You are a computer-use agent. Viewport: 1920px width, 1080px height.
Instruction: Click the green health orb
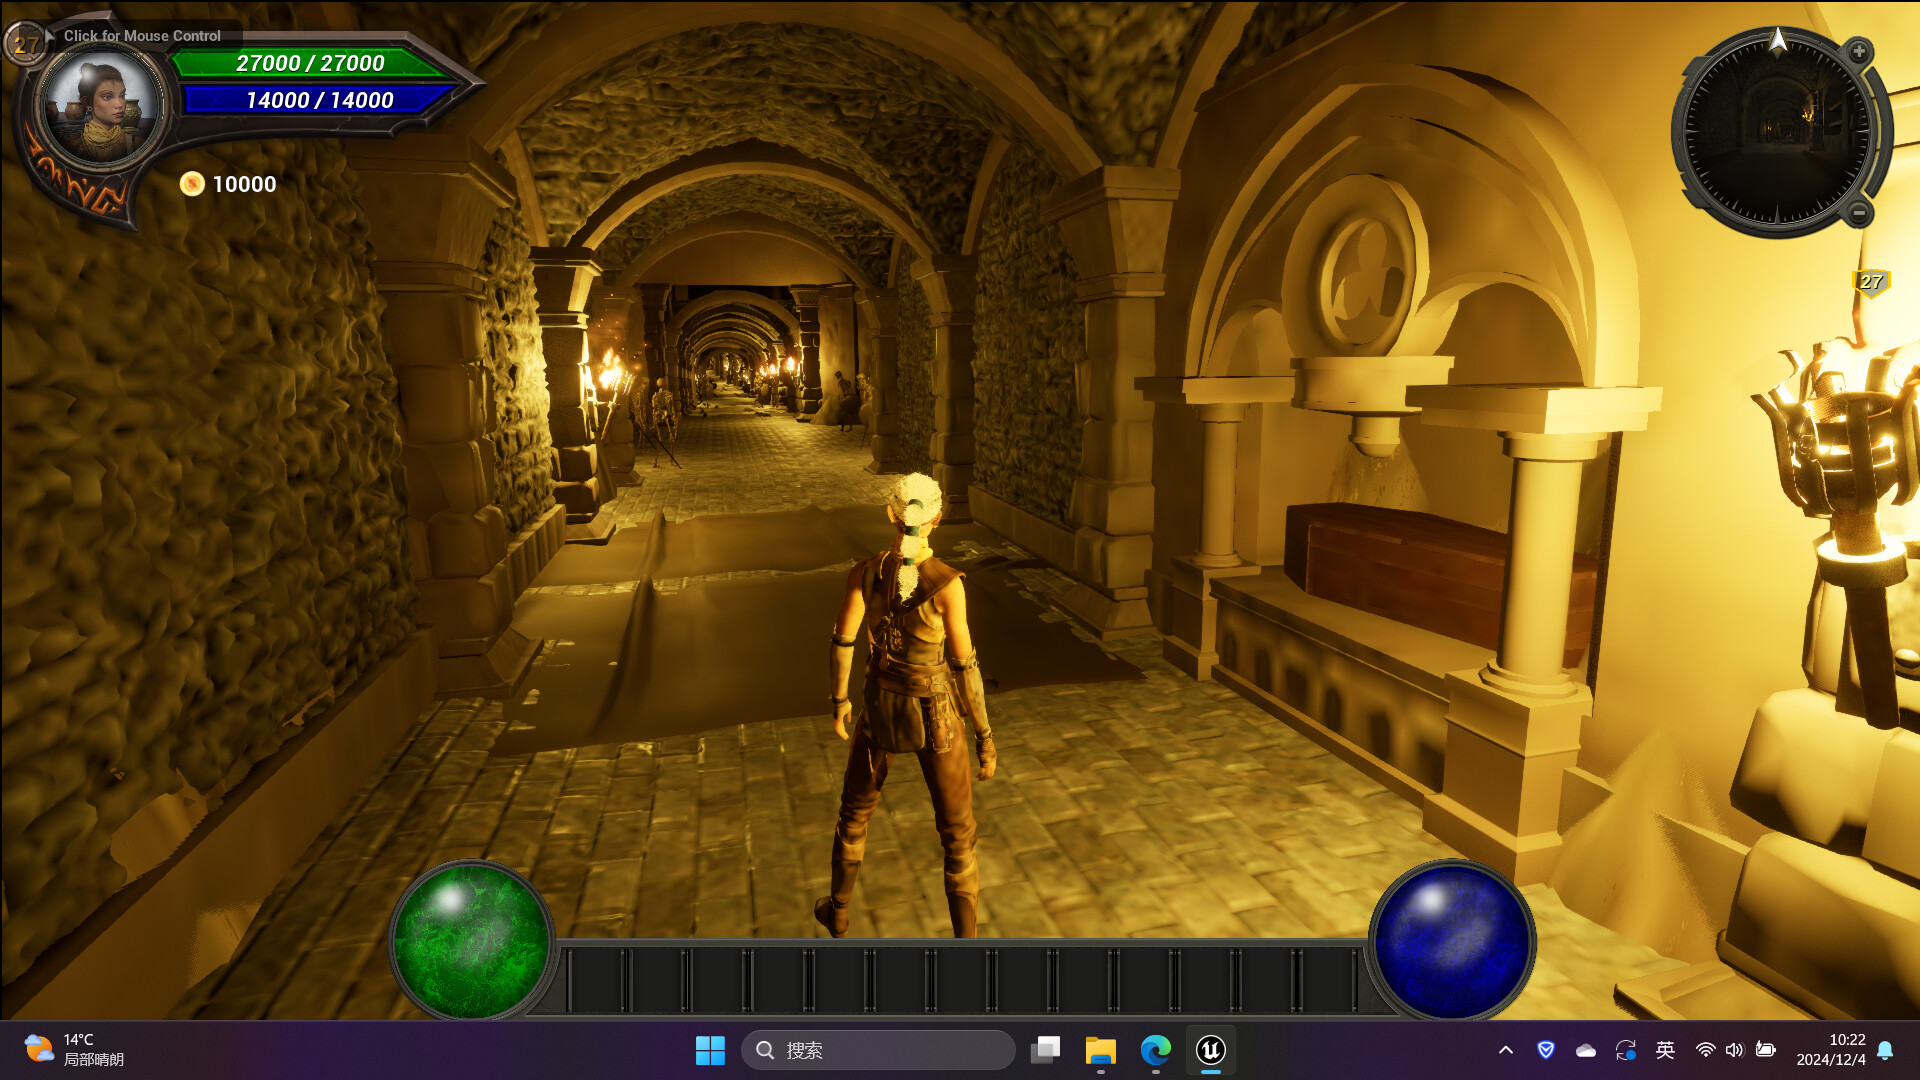(x=471, y=939)
